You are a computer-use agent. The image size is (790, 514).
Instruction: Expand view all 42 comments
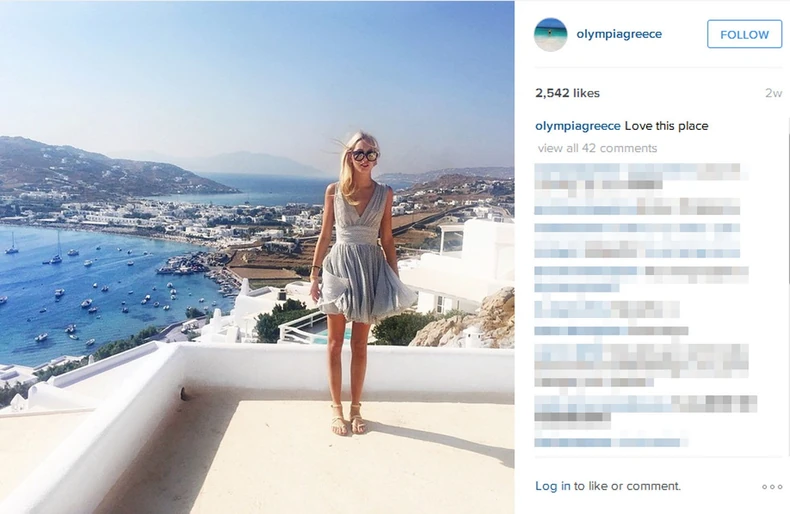tap(597, 148)
